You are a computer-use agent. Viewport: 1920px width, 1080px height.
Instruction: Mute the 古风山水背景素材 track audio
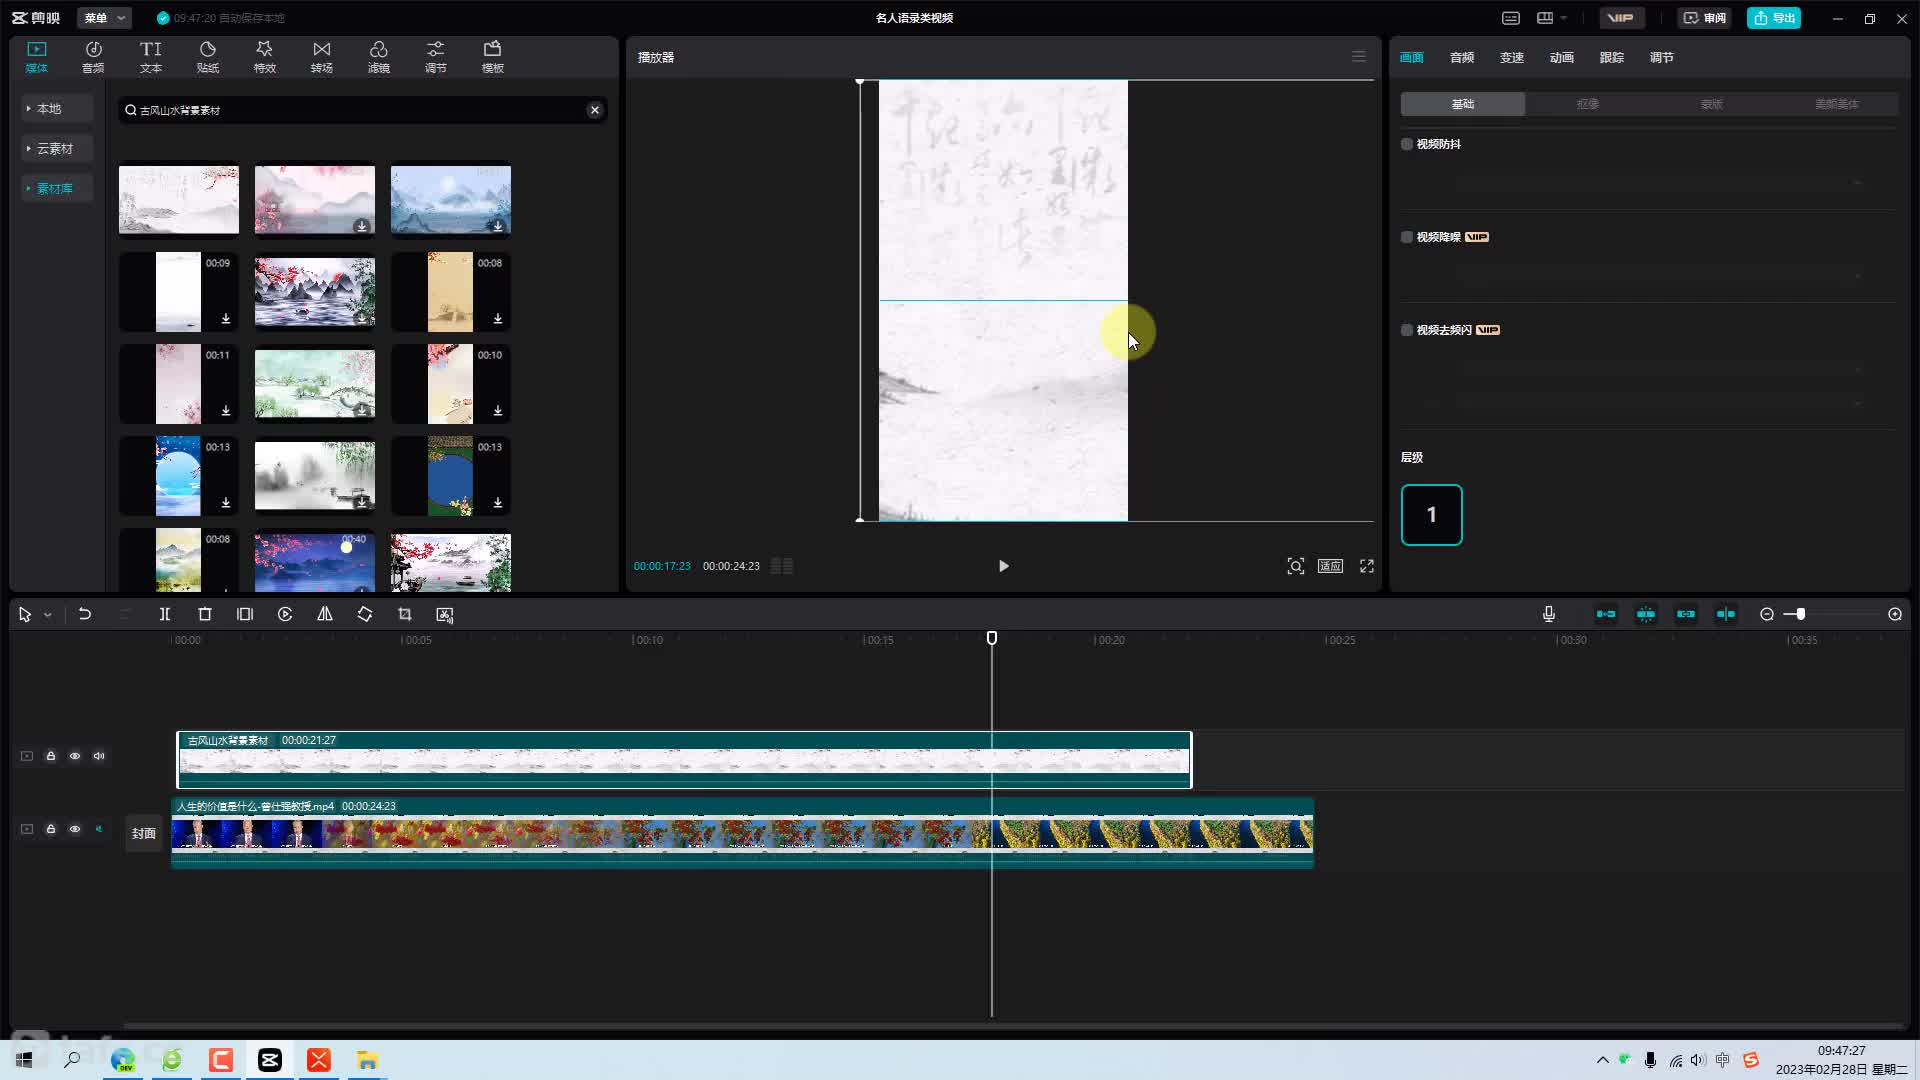point(99,756)
